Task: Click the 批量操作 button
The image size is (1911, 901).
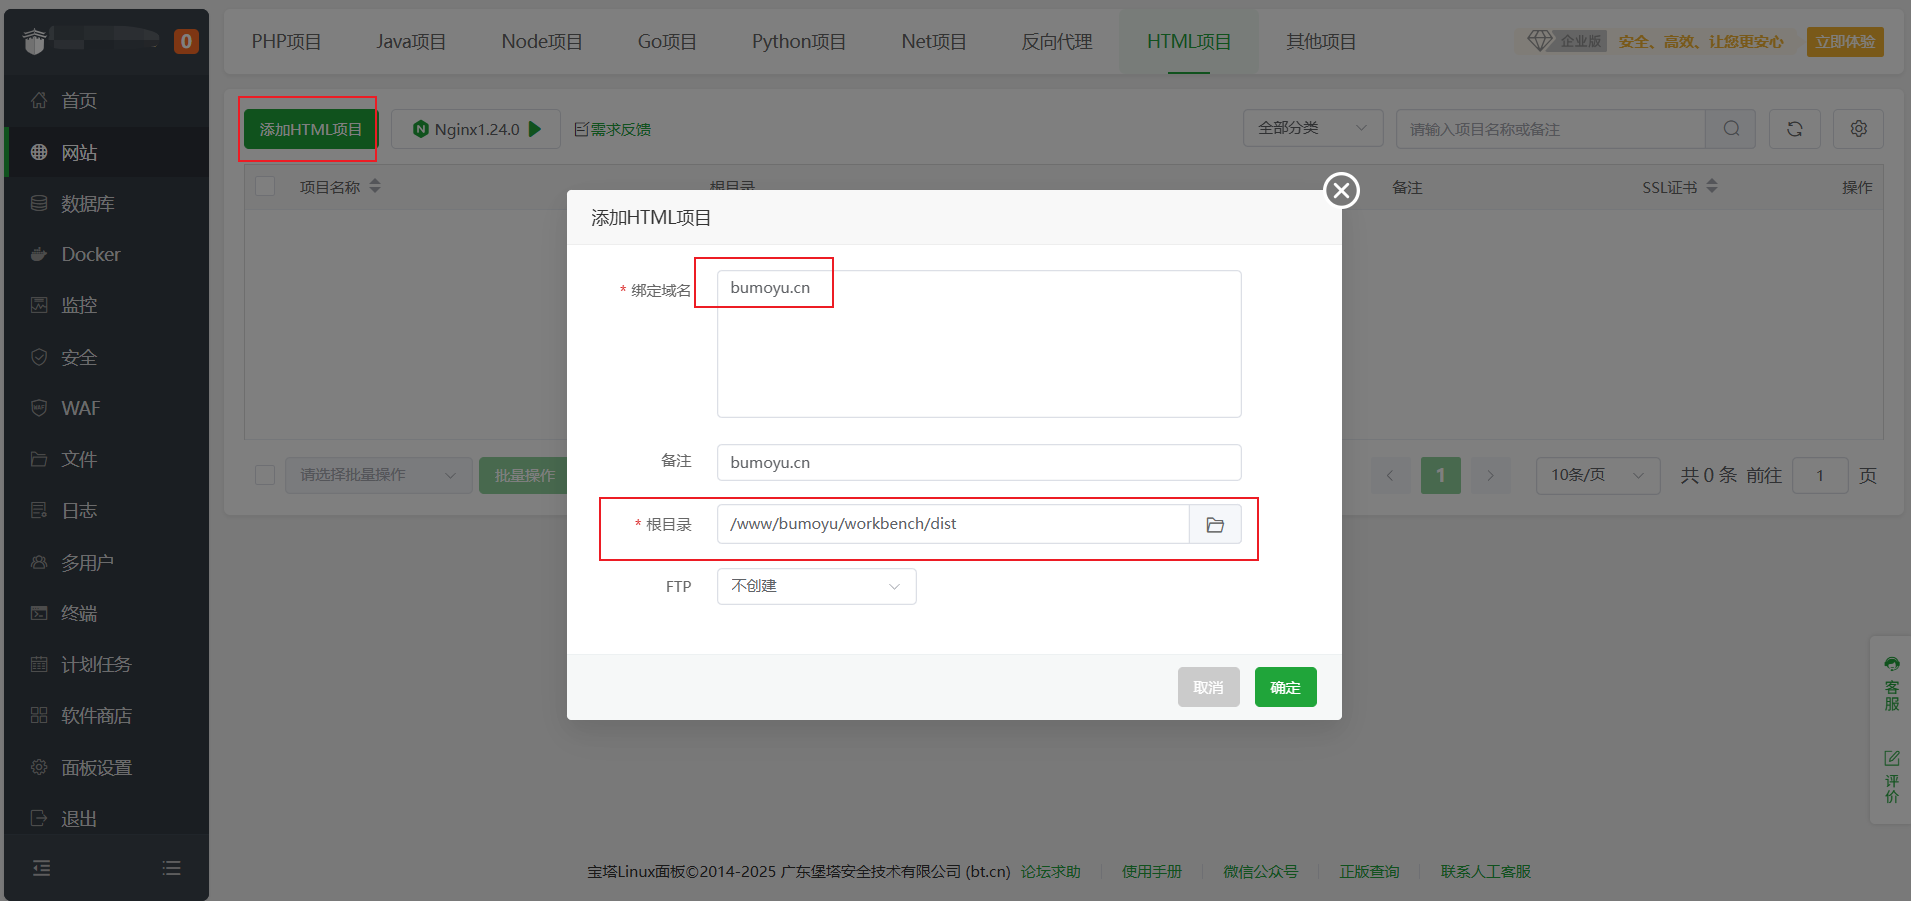Action: (523, 475)
